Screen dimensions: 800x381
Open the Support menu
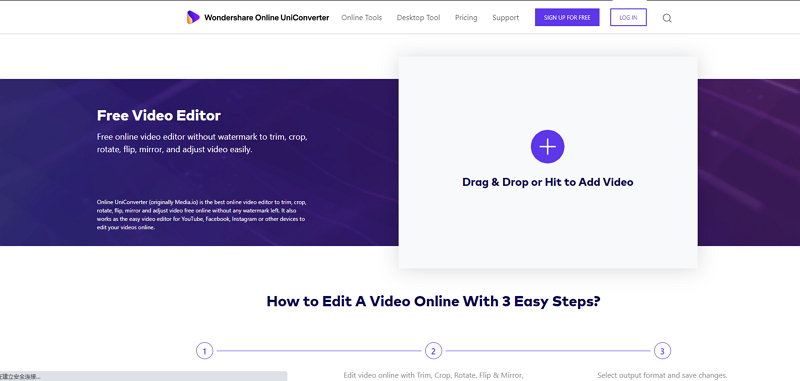point(506,18)
